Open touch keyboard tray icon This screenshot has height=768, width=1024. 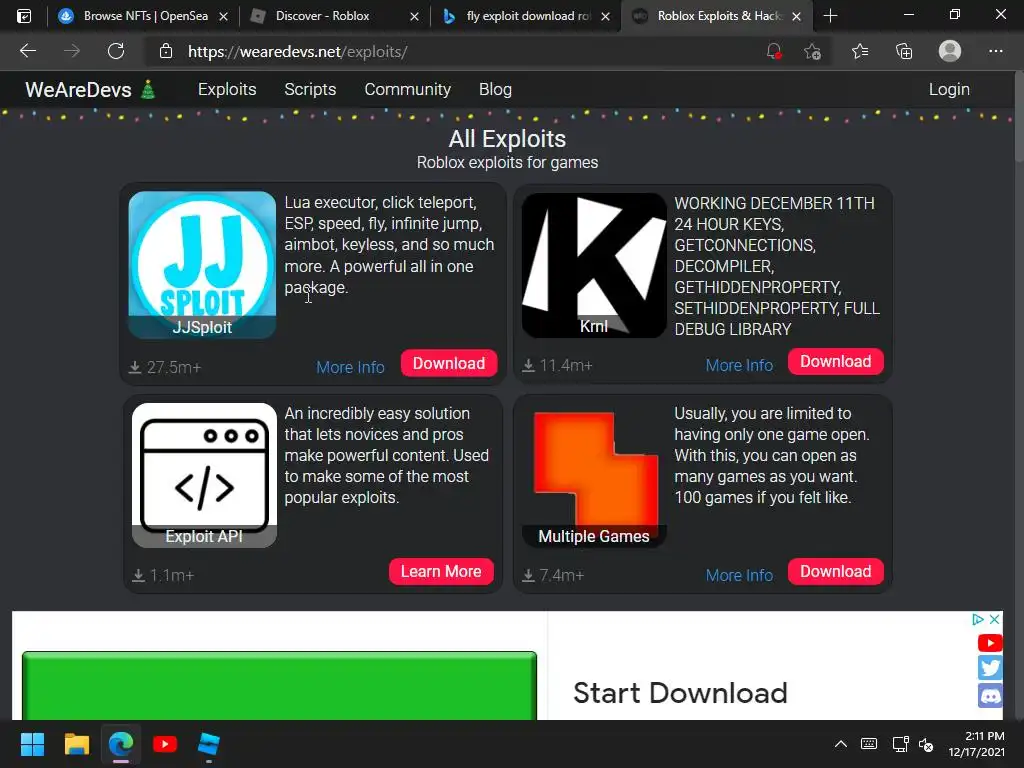coord(869,744)
